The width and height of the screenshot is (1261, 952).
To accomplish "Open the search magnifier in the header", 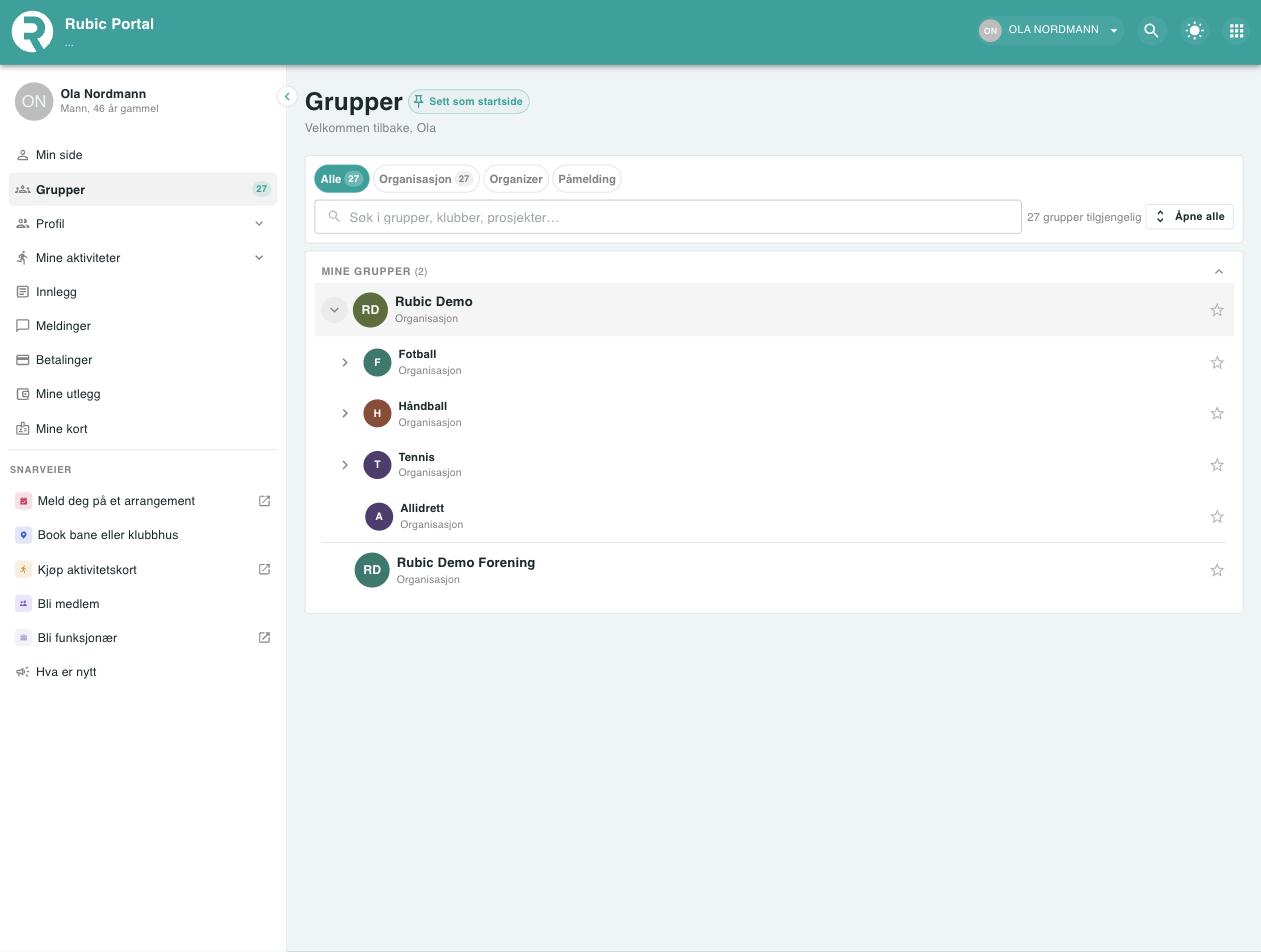I will 1151,31.
